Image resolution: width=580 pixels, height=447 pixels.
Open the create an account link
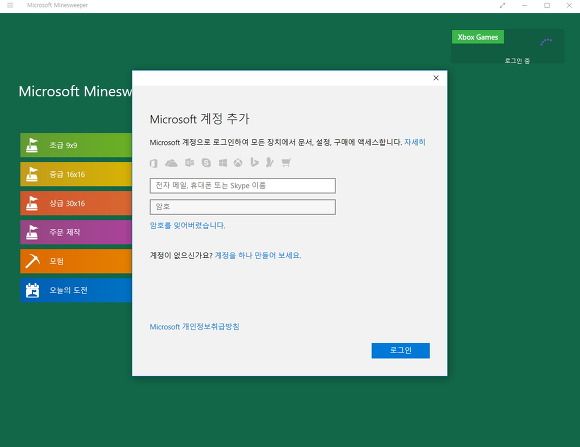[x=258, y=255]
